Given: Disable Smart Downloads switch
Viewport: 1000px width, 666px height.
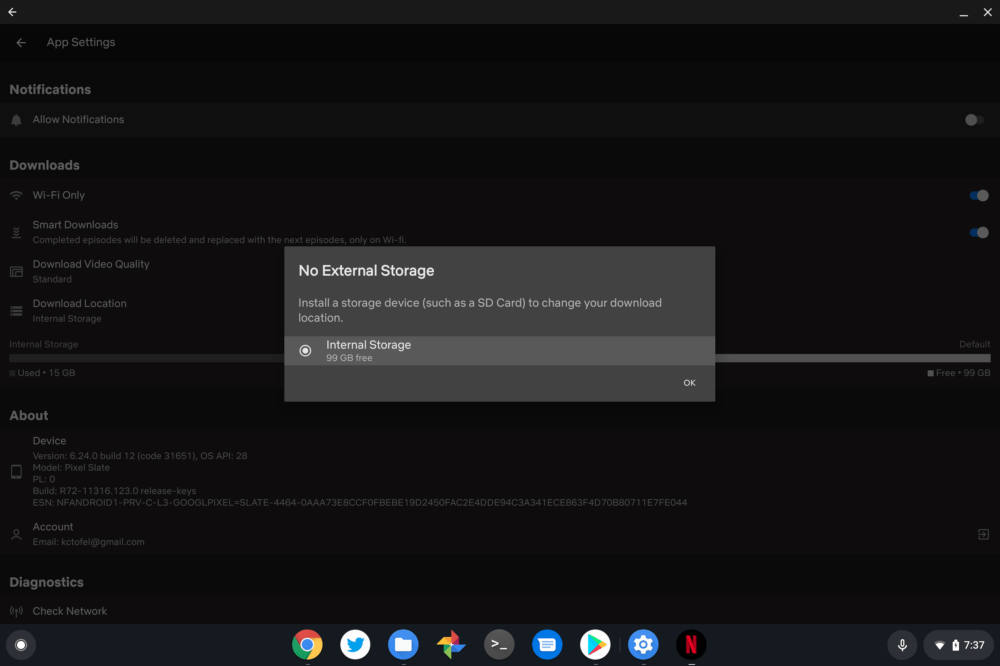Looking at the screenshot, I should [979, 233].
